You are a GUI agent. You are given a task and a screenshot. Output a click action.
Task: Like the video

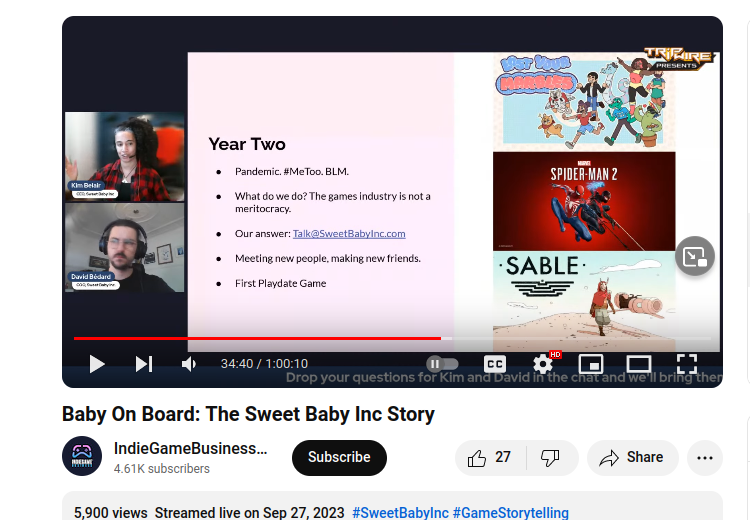(x=490, y=458)
